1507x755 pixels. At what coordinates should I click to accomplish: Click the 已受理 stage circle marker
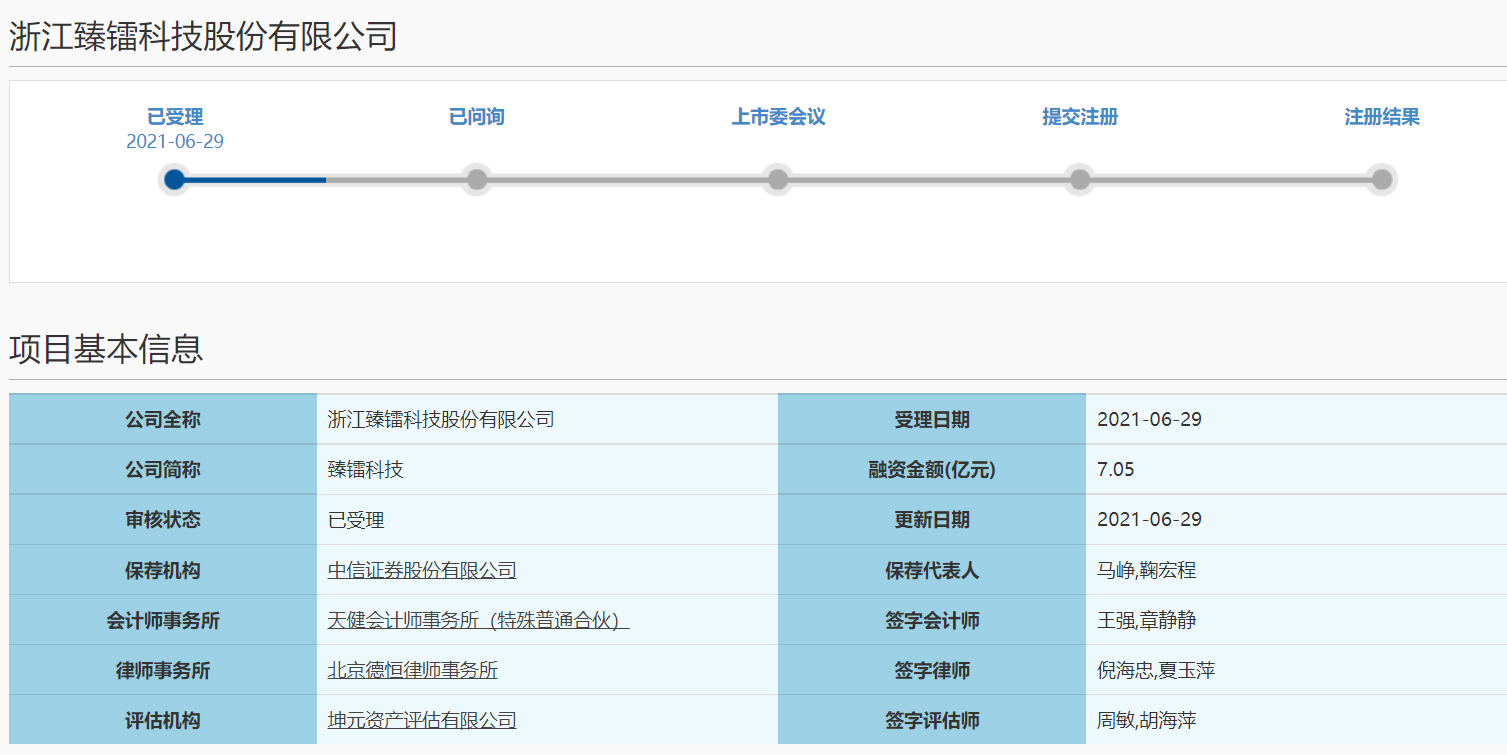pos(174,180)
